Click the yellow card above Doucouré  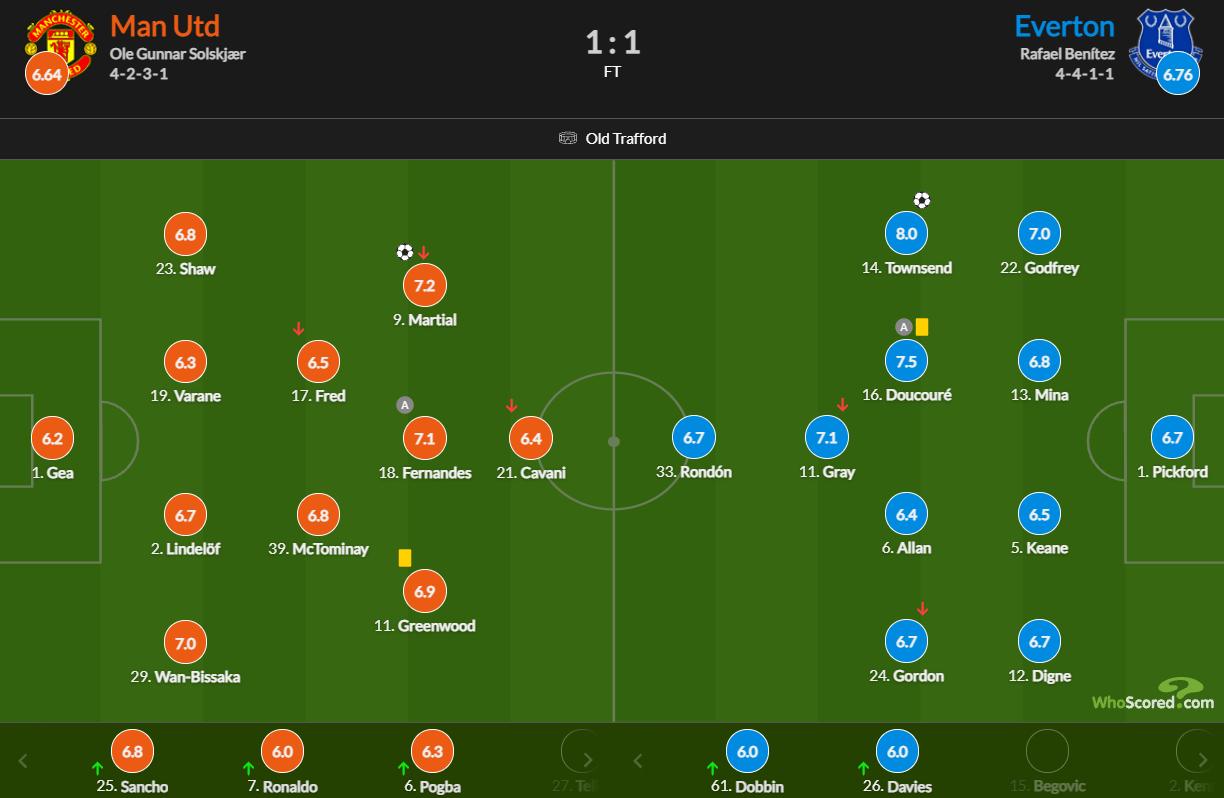pyautogui.click(x=922, y=326)
